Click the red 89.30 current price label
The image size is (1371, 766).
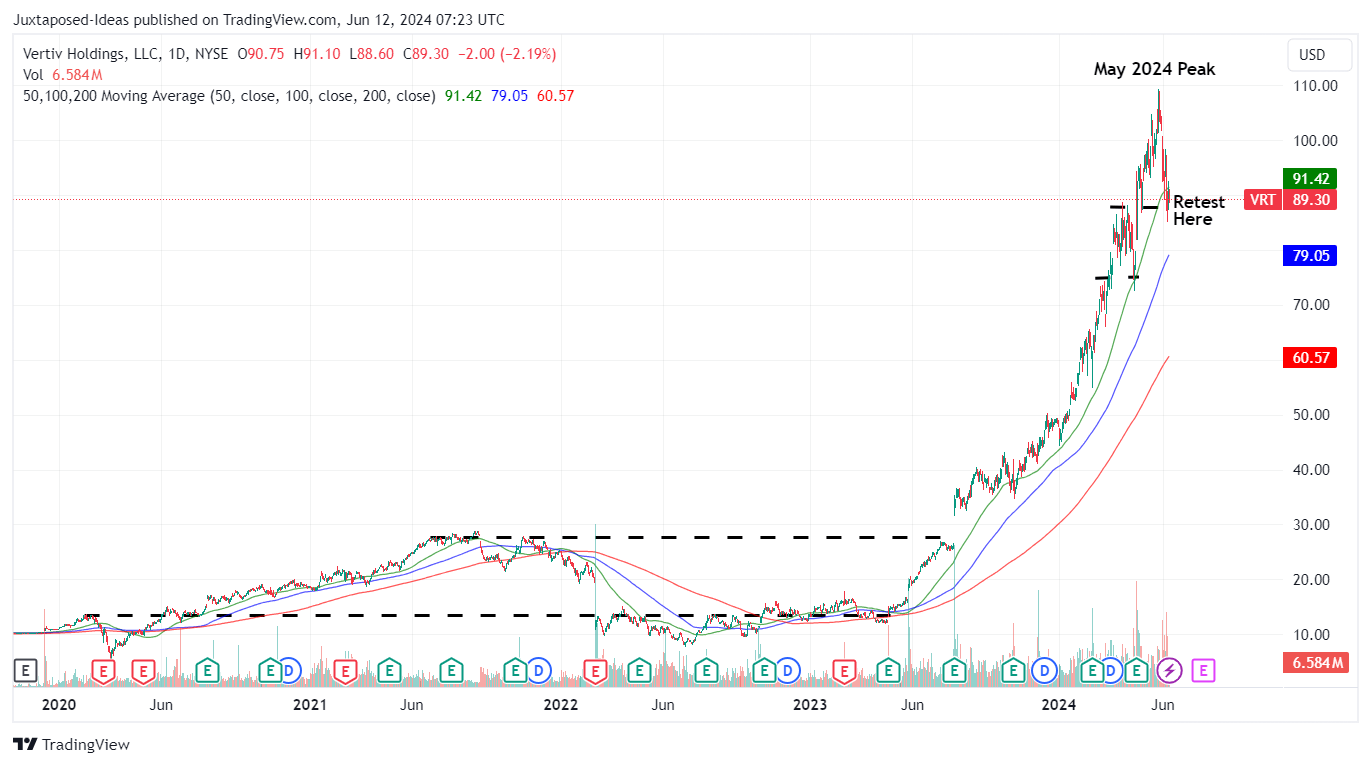coord(1310,199)
